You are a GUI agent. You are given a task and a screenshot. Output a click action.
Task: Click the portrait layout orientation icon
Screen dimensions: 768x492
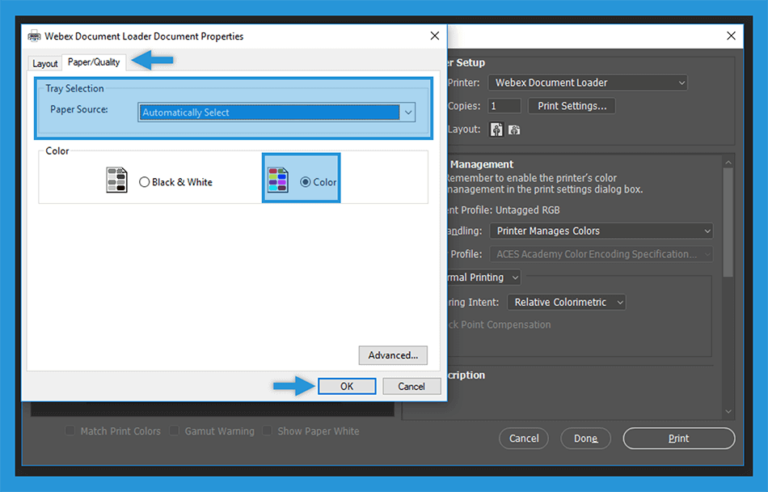click(496, 130)
